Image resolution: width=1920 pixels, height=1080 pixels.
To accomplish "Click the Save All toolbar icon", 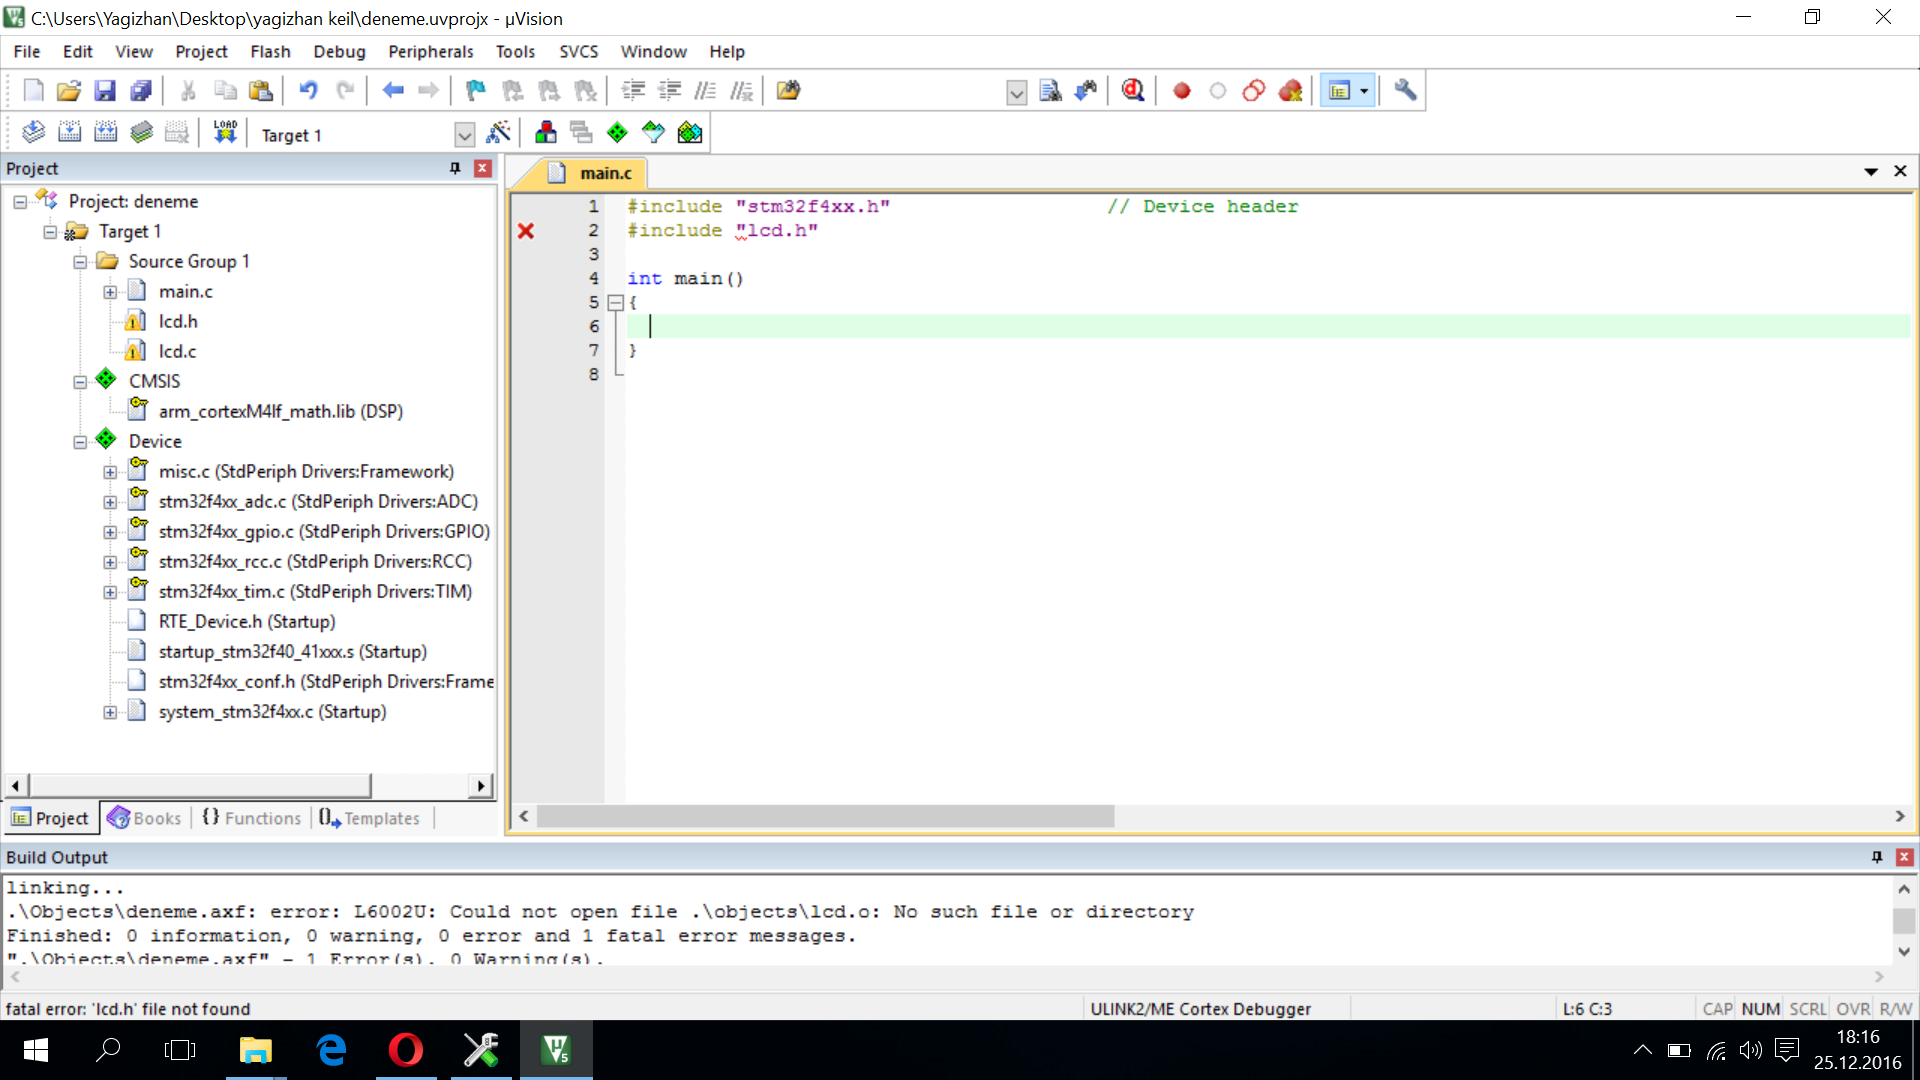I will (x=141, y=91).
